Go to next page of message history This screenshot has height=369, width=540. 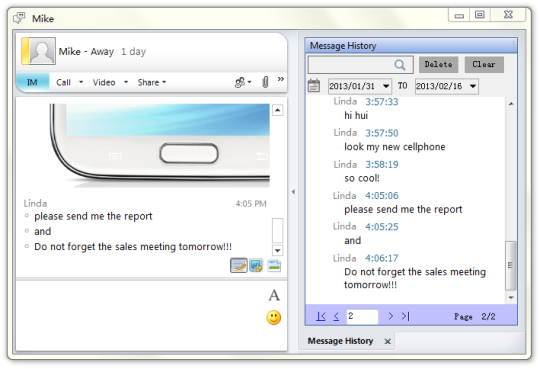pyautogui.click(x=391, y=316)
